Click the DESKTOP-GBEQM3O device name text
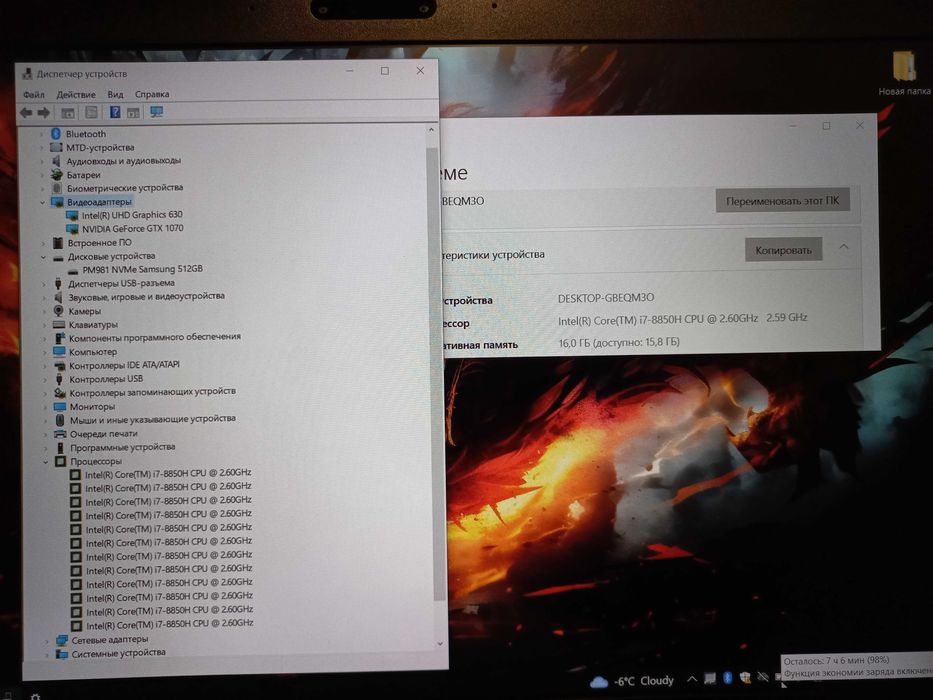 tap(606, 298)
